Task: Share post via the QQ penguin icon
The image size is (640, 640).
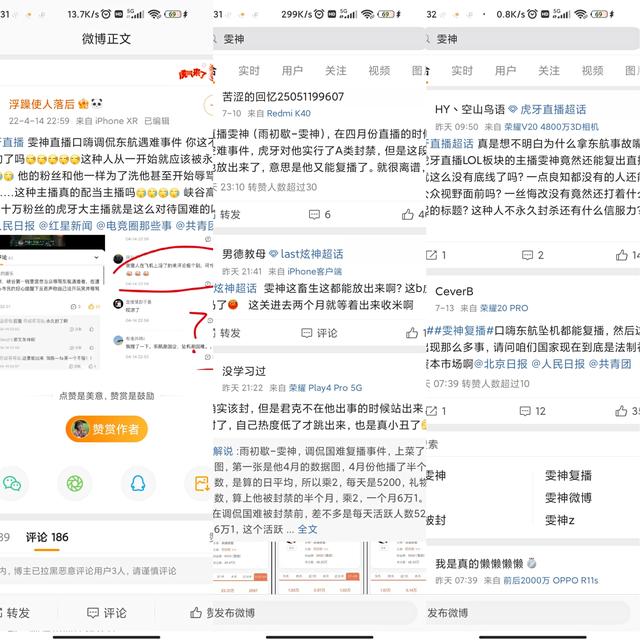Action: pyautogui.click(x=138, y=484)
